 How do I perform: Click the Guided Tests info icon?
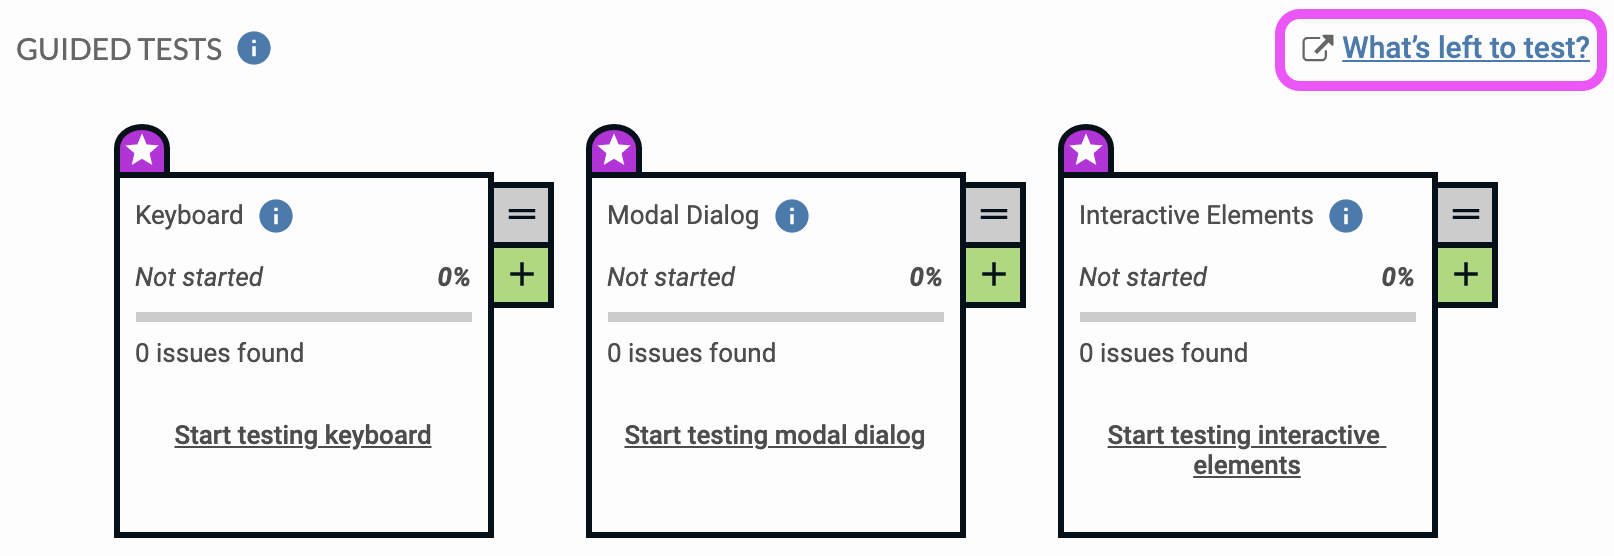coord(254,48)
